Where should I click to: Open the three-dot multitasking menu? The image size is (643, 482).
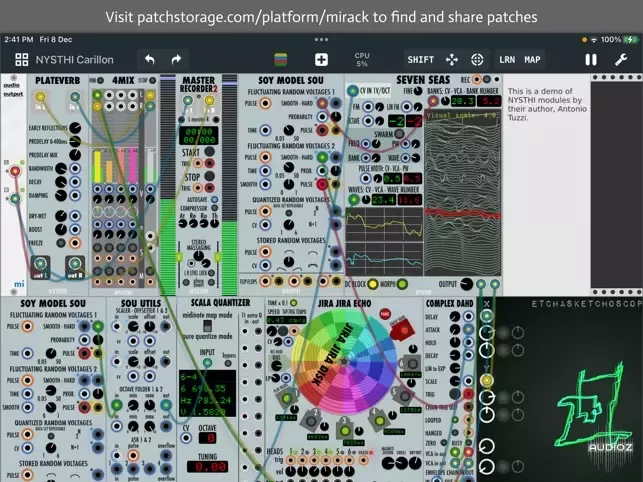tap(321, 39)
